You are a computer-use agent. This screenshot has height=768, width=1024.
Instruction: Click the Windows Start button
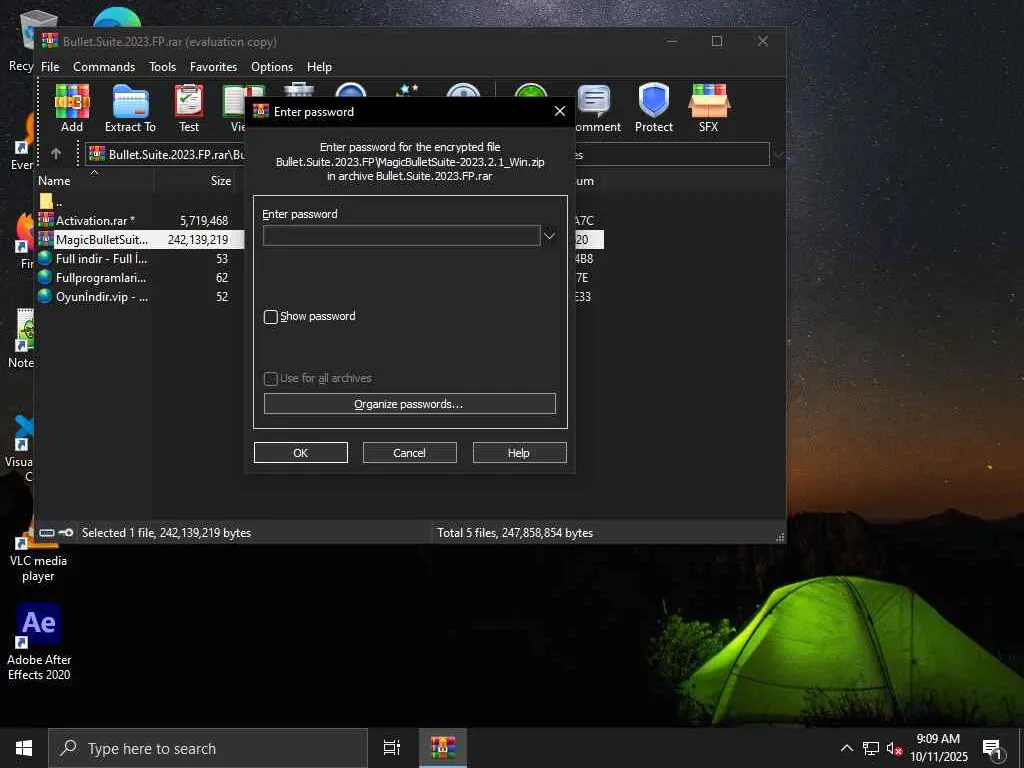24,748
